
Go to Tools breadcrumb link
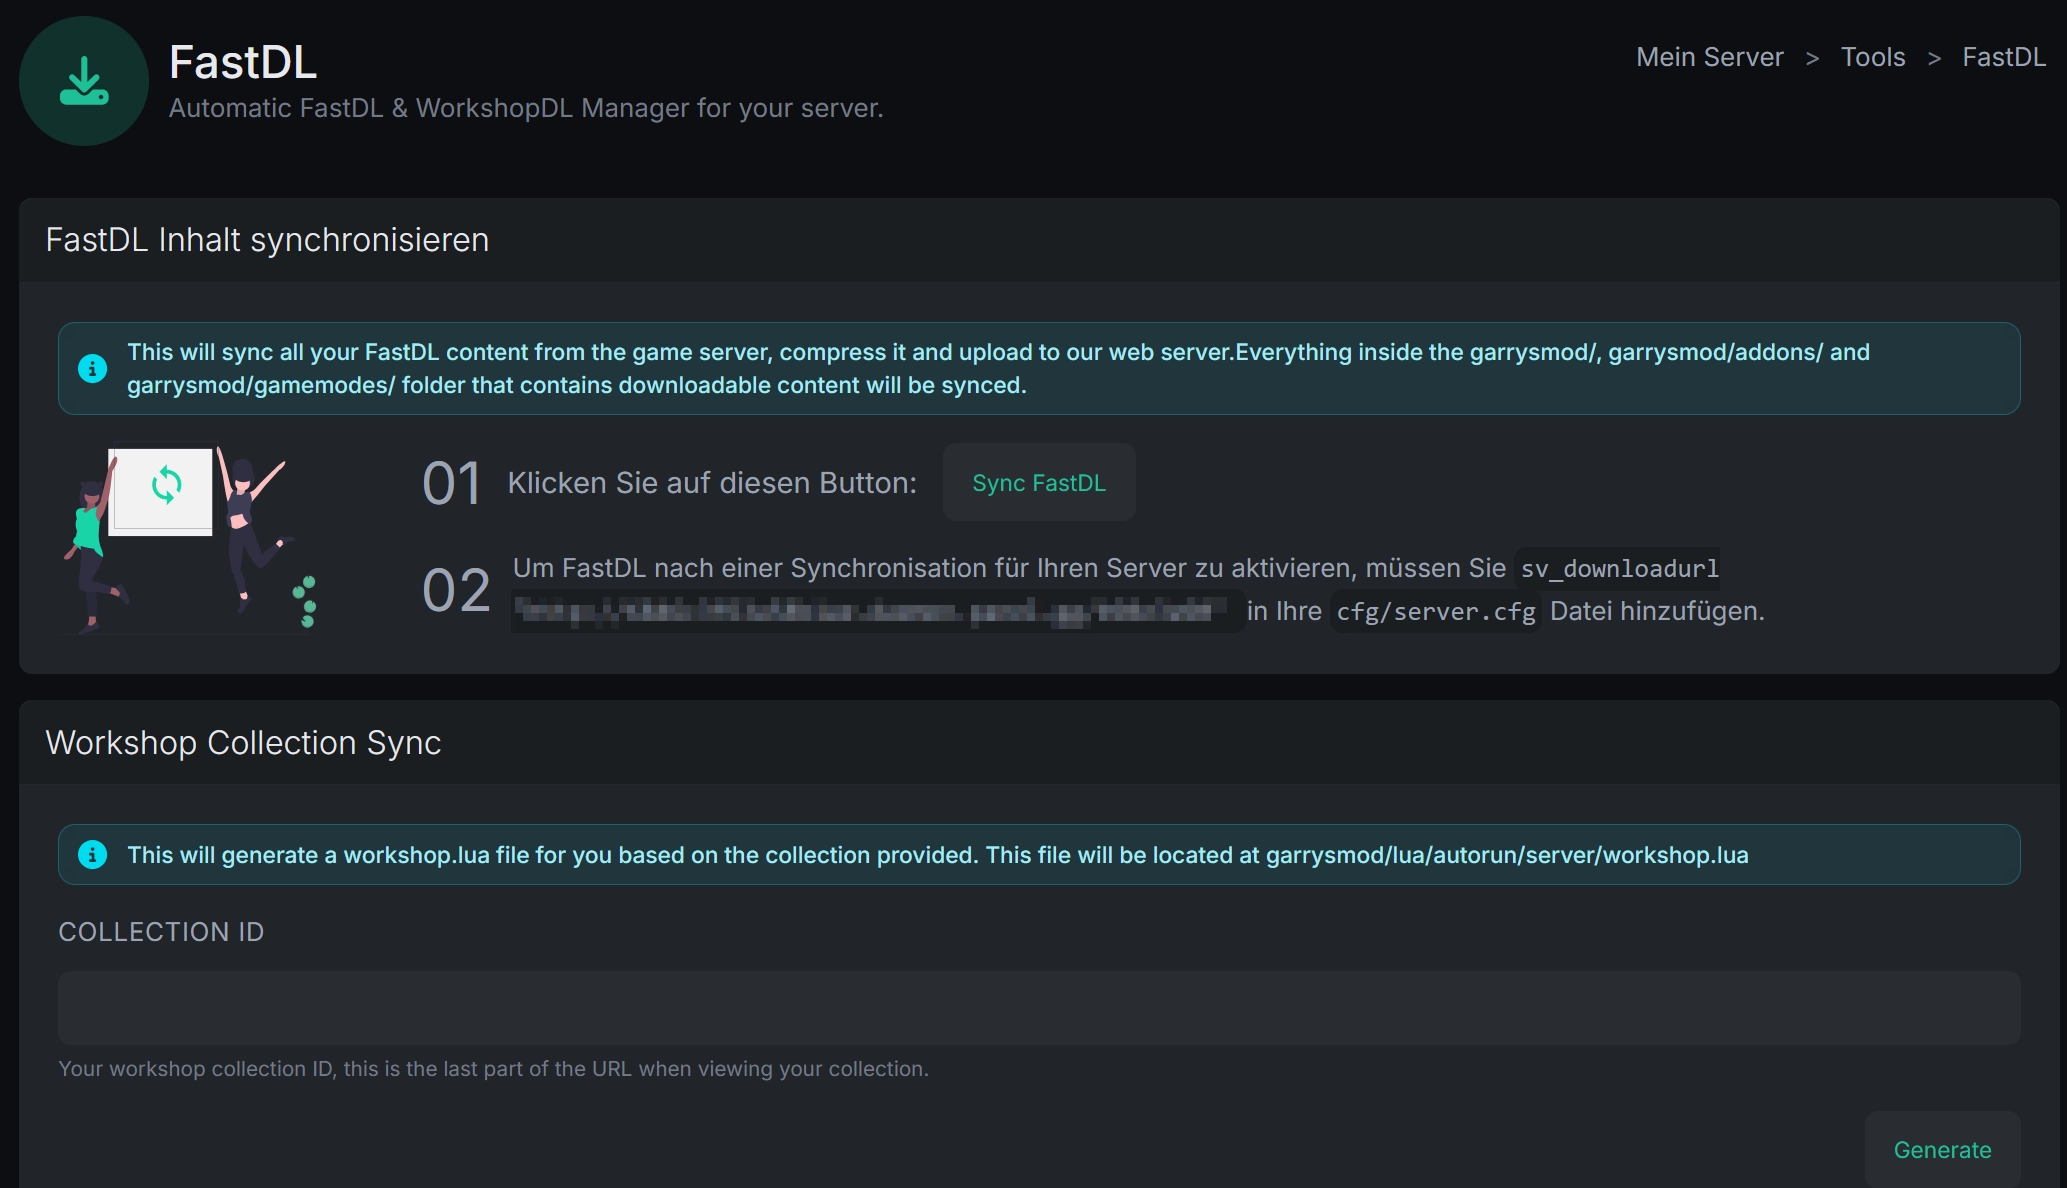pyautogui.click(x=1872, y=57)
